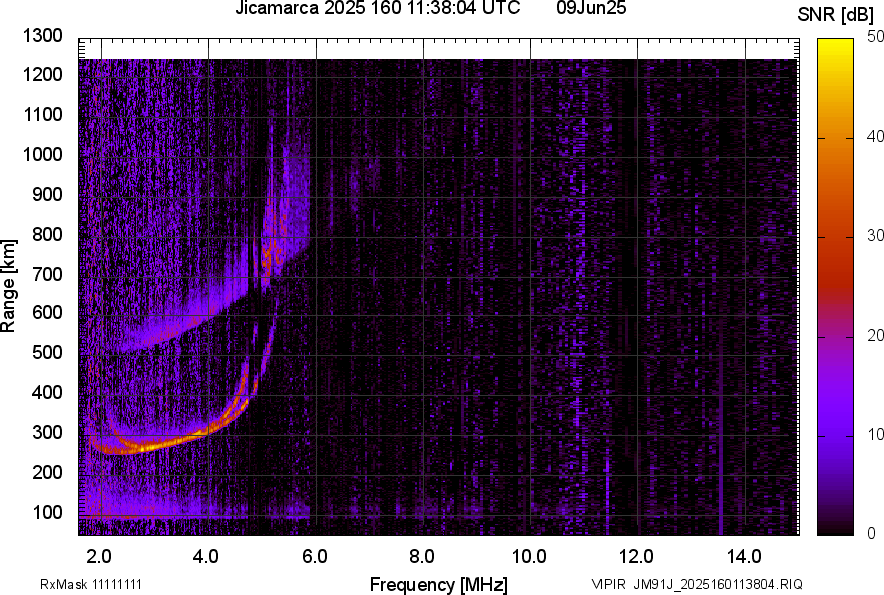Click range tick label '400'
884x595 pixels.
coord(47,392)
